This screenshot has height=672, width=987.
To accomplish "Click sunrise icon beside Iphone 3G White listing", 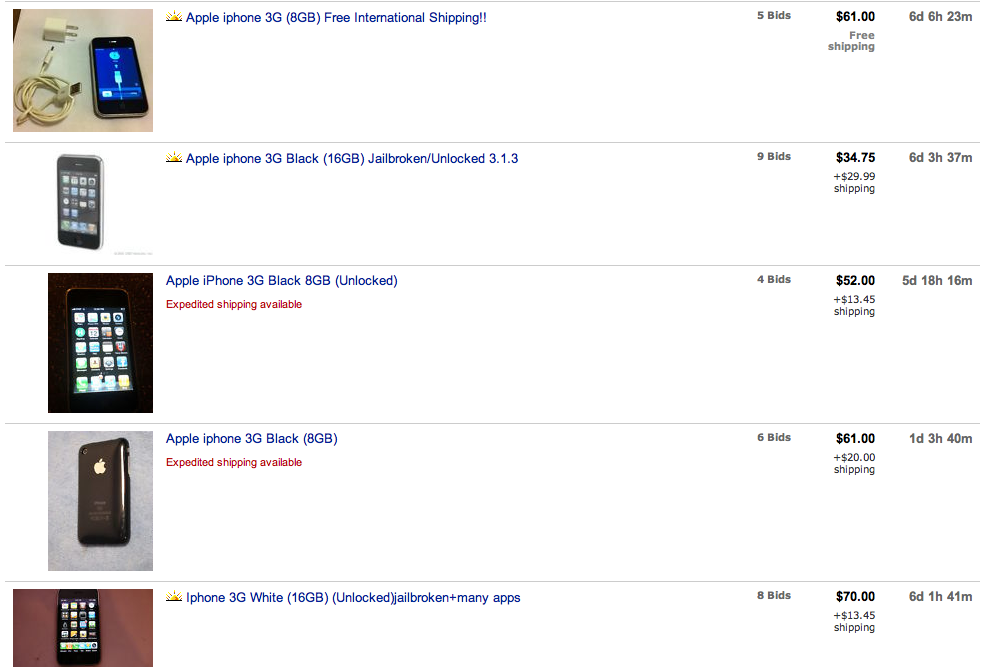I will (x=173, y=597).
